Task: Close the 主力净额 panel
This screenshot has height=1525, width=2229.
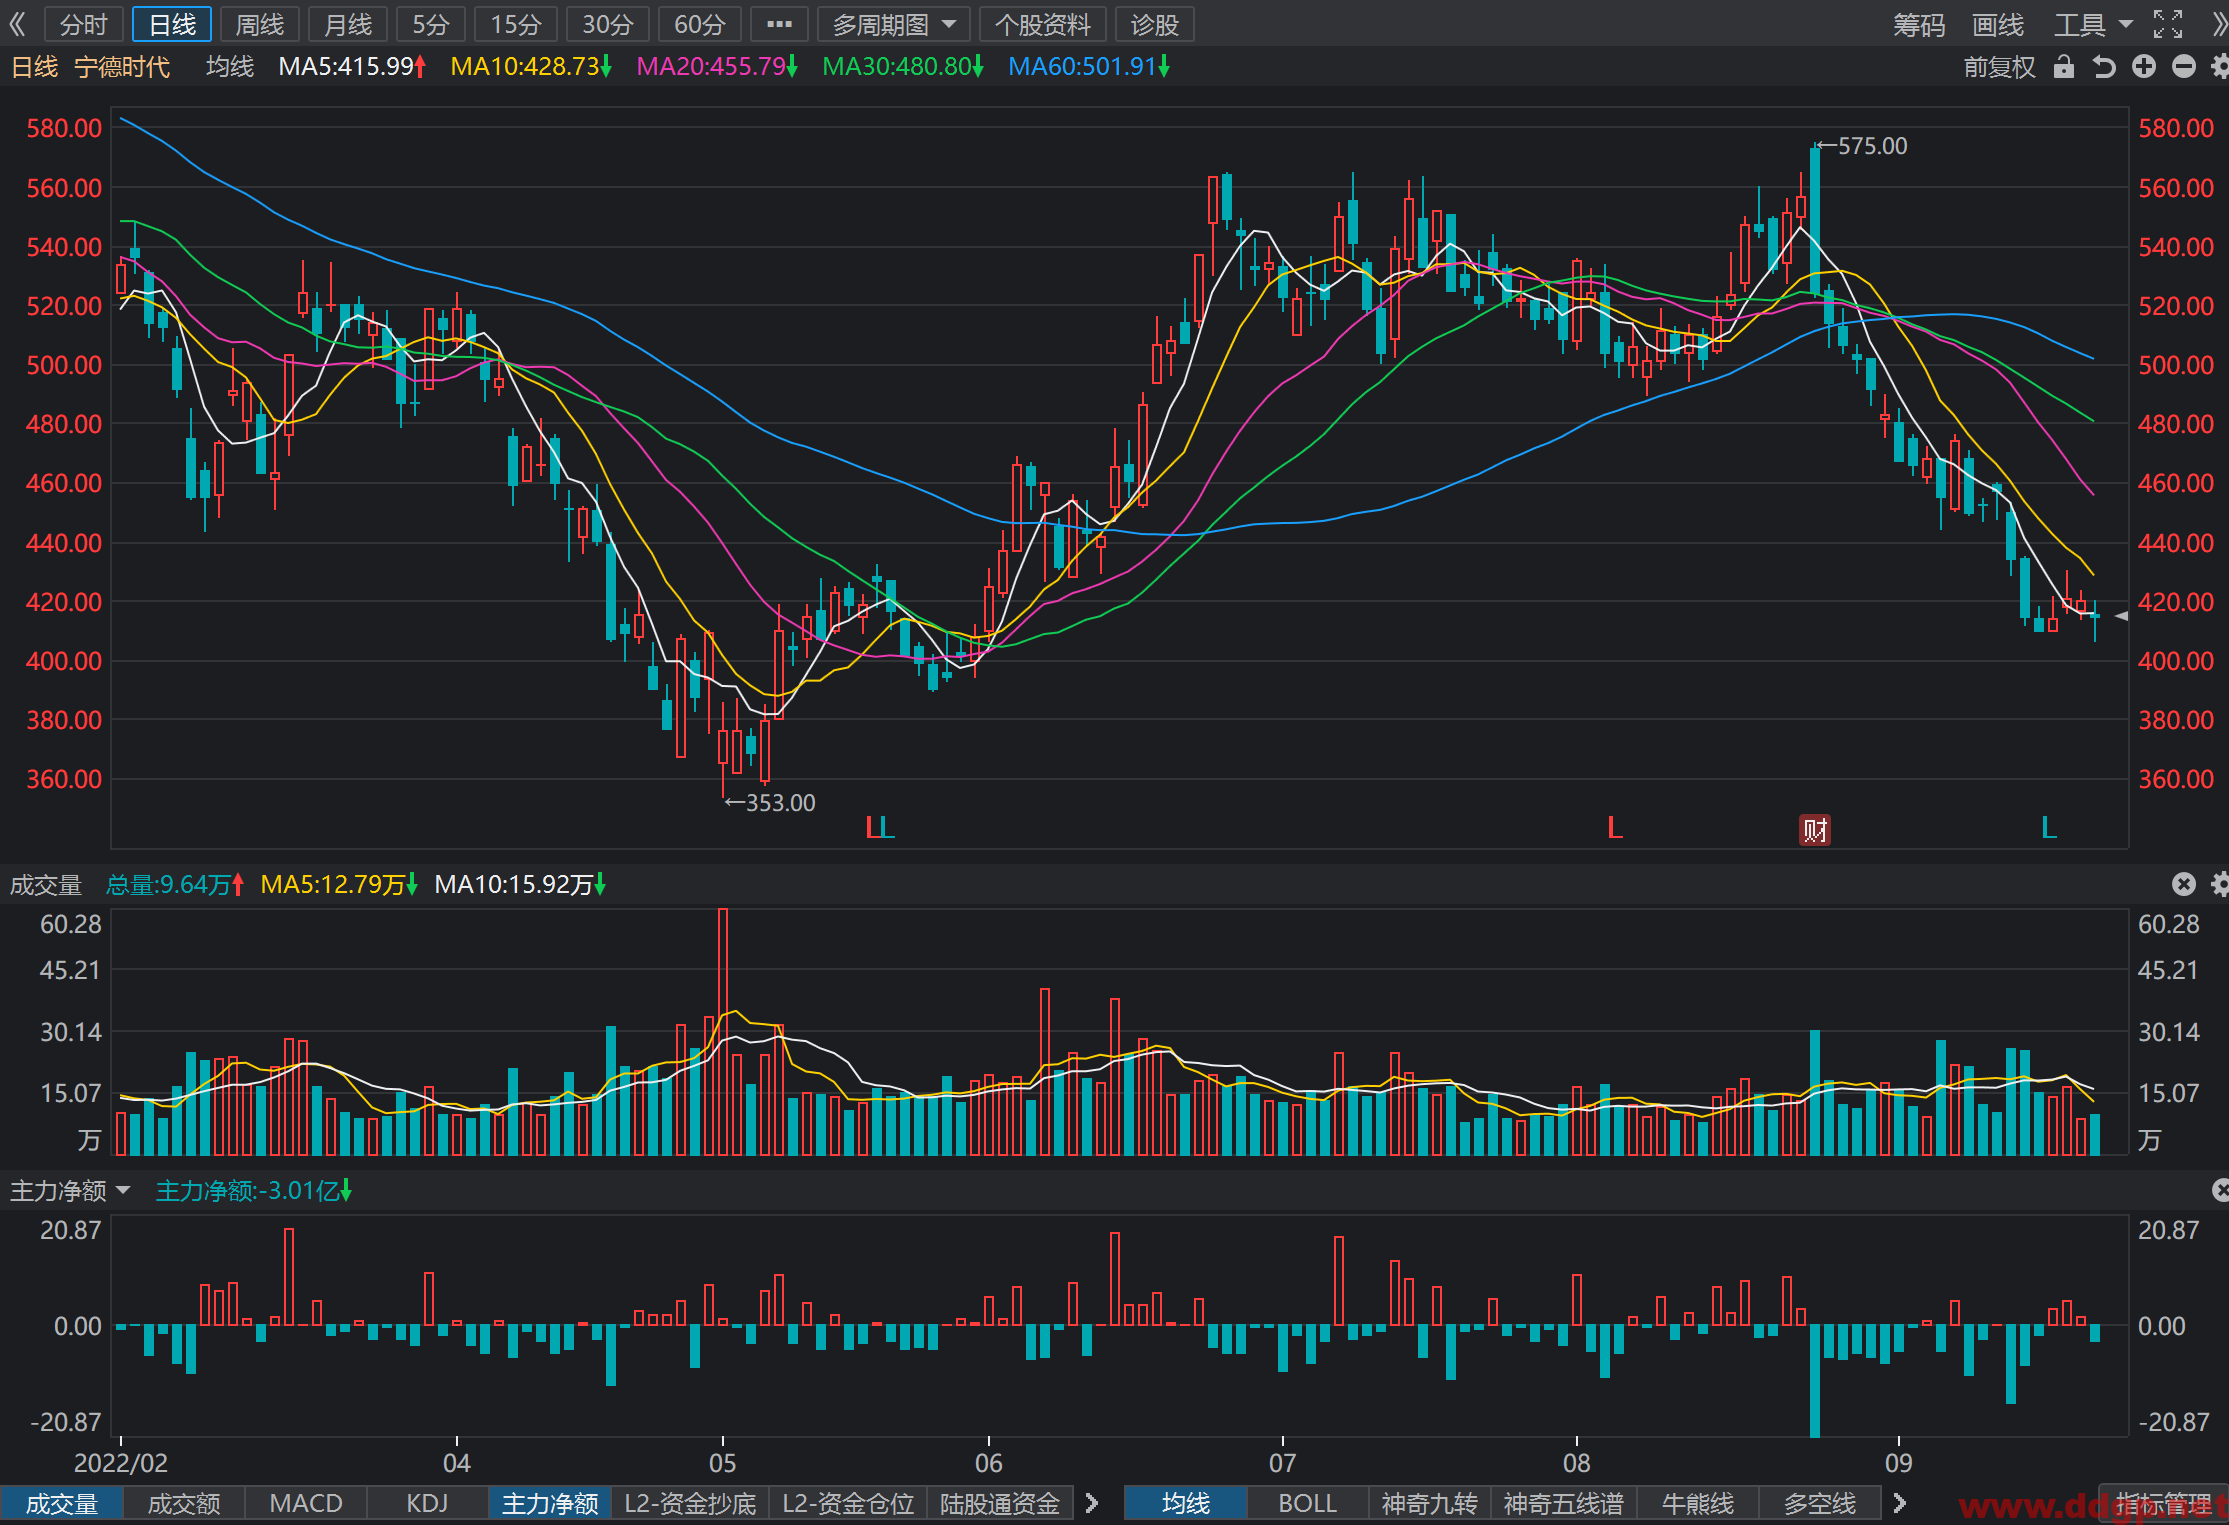Action: pos(2220,1190)
